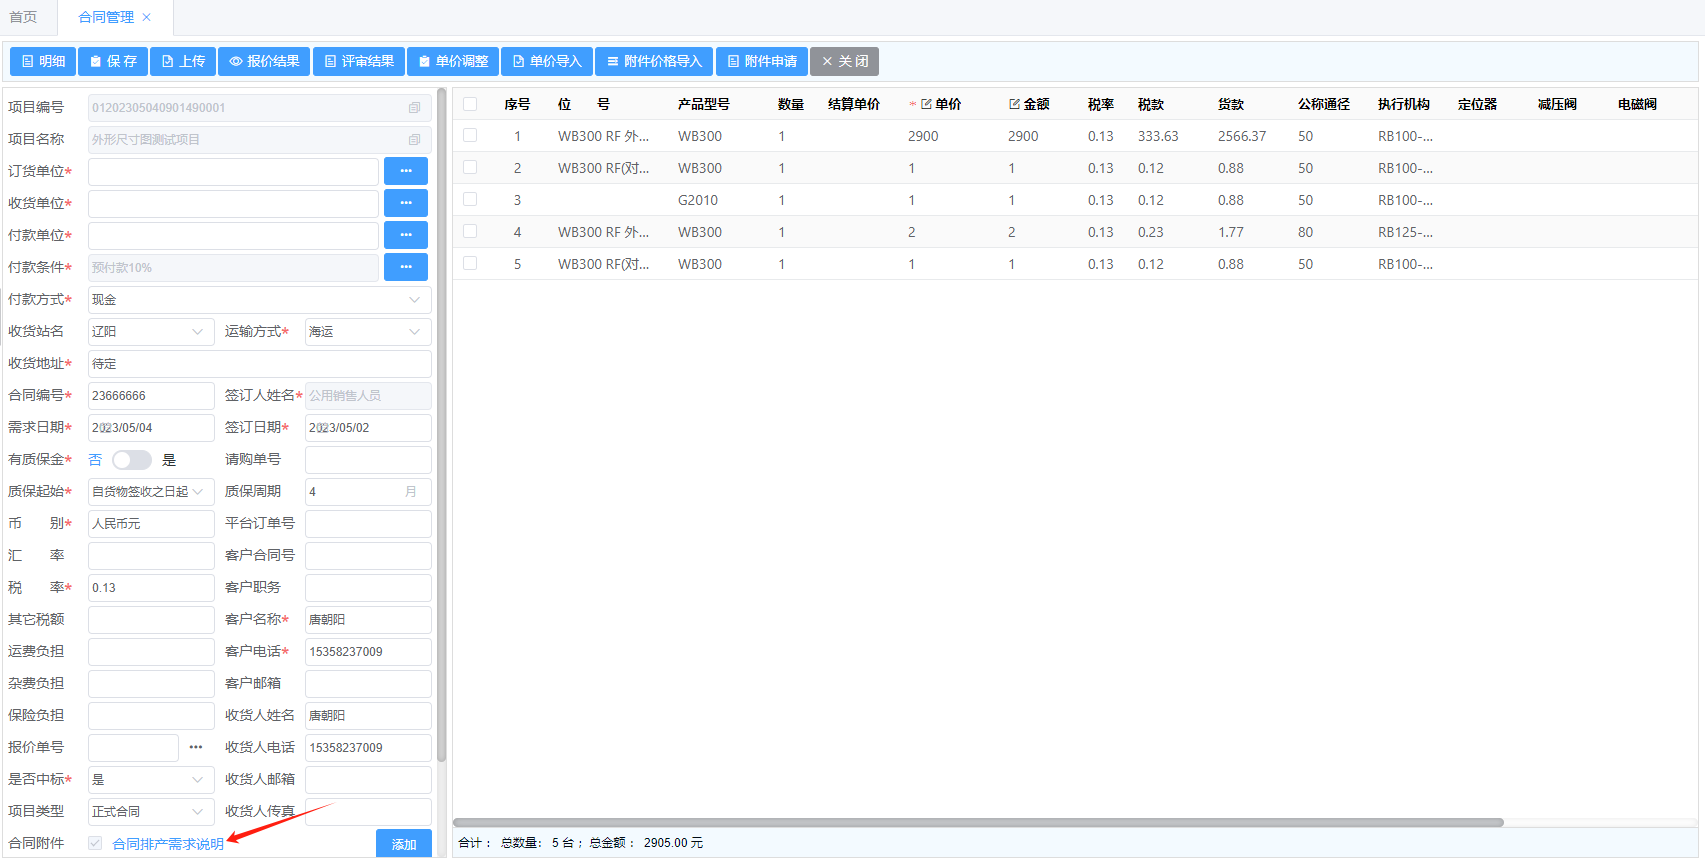Select the checkbox for row 3

click(470, 200)
